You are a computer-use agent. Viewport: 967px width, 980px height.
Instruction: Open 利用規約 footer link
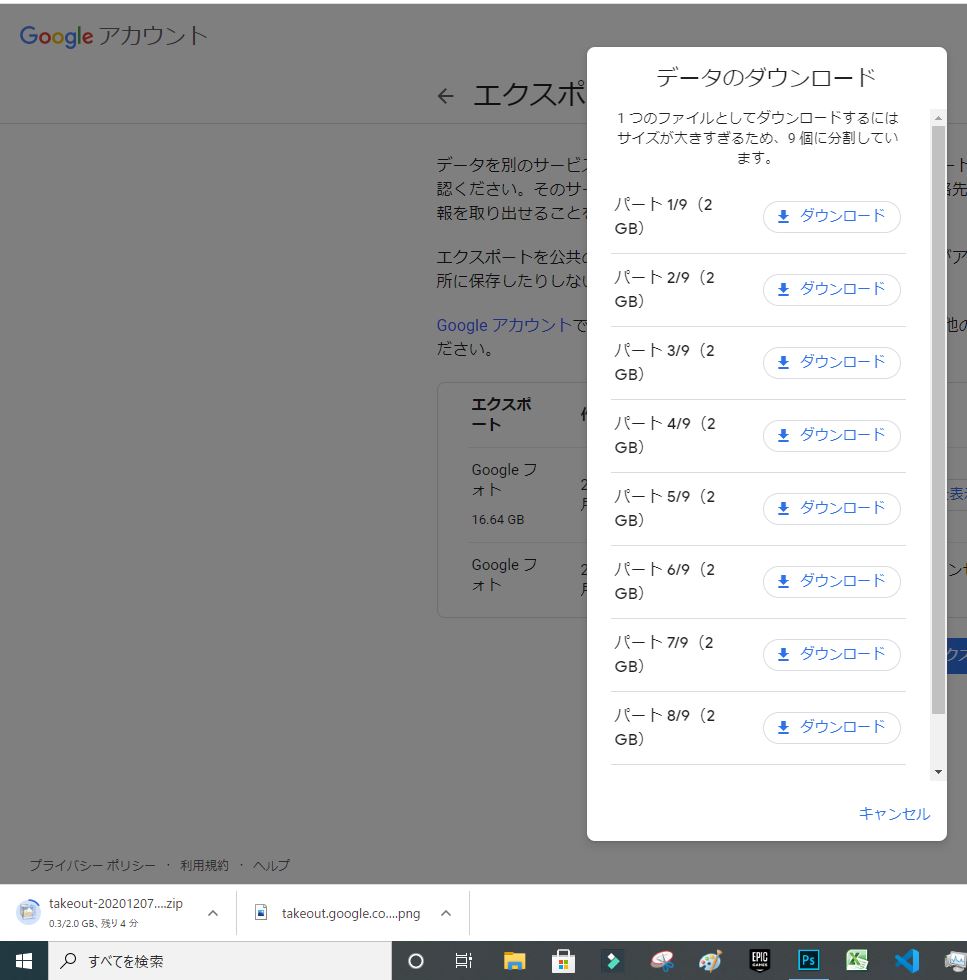[x=204, y=865]
